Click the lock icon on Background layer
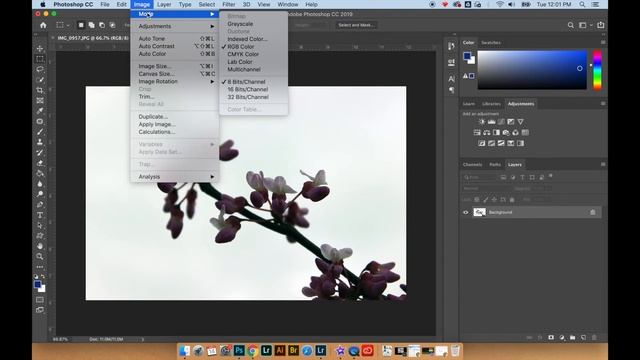The height and width of the screenshot is (360, 640). [x=593, y=212]
